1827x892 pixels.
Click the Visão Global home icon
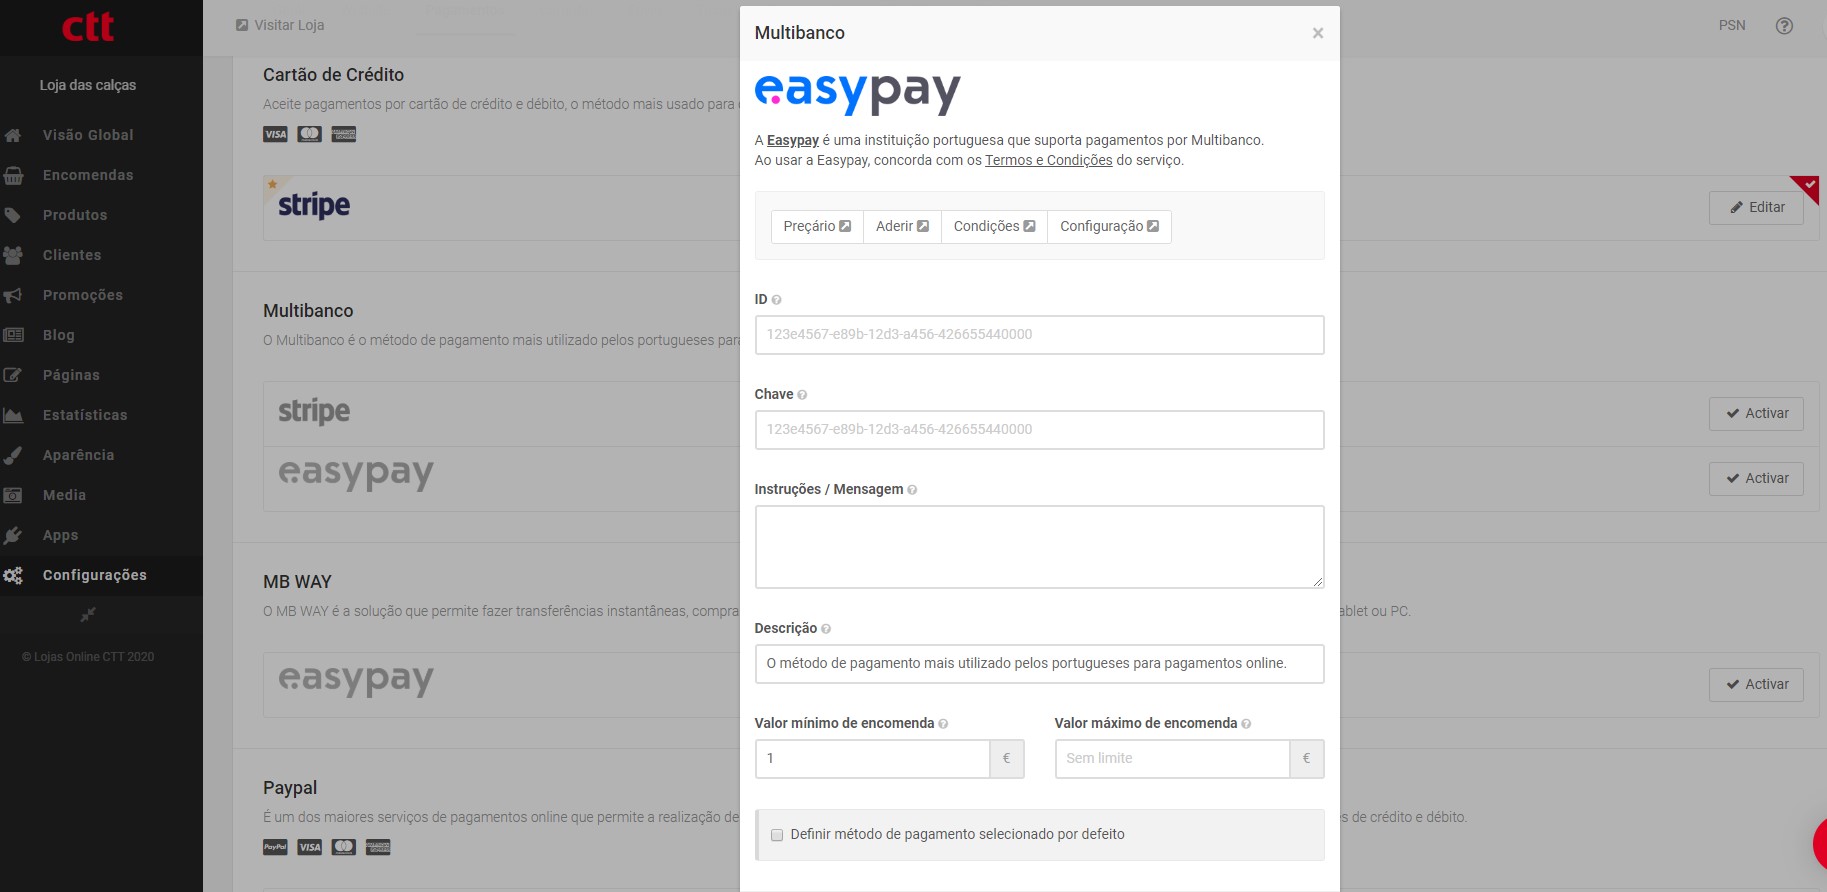pos(13,135)
